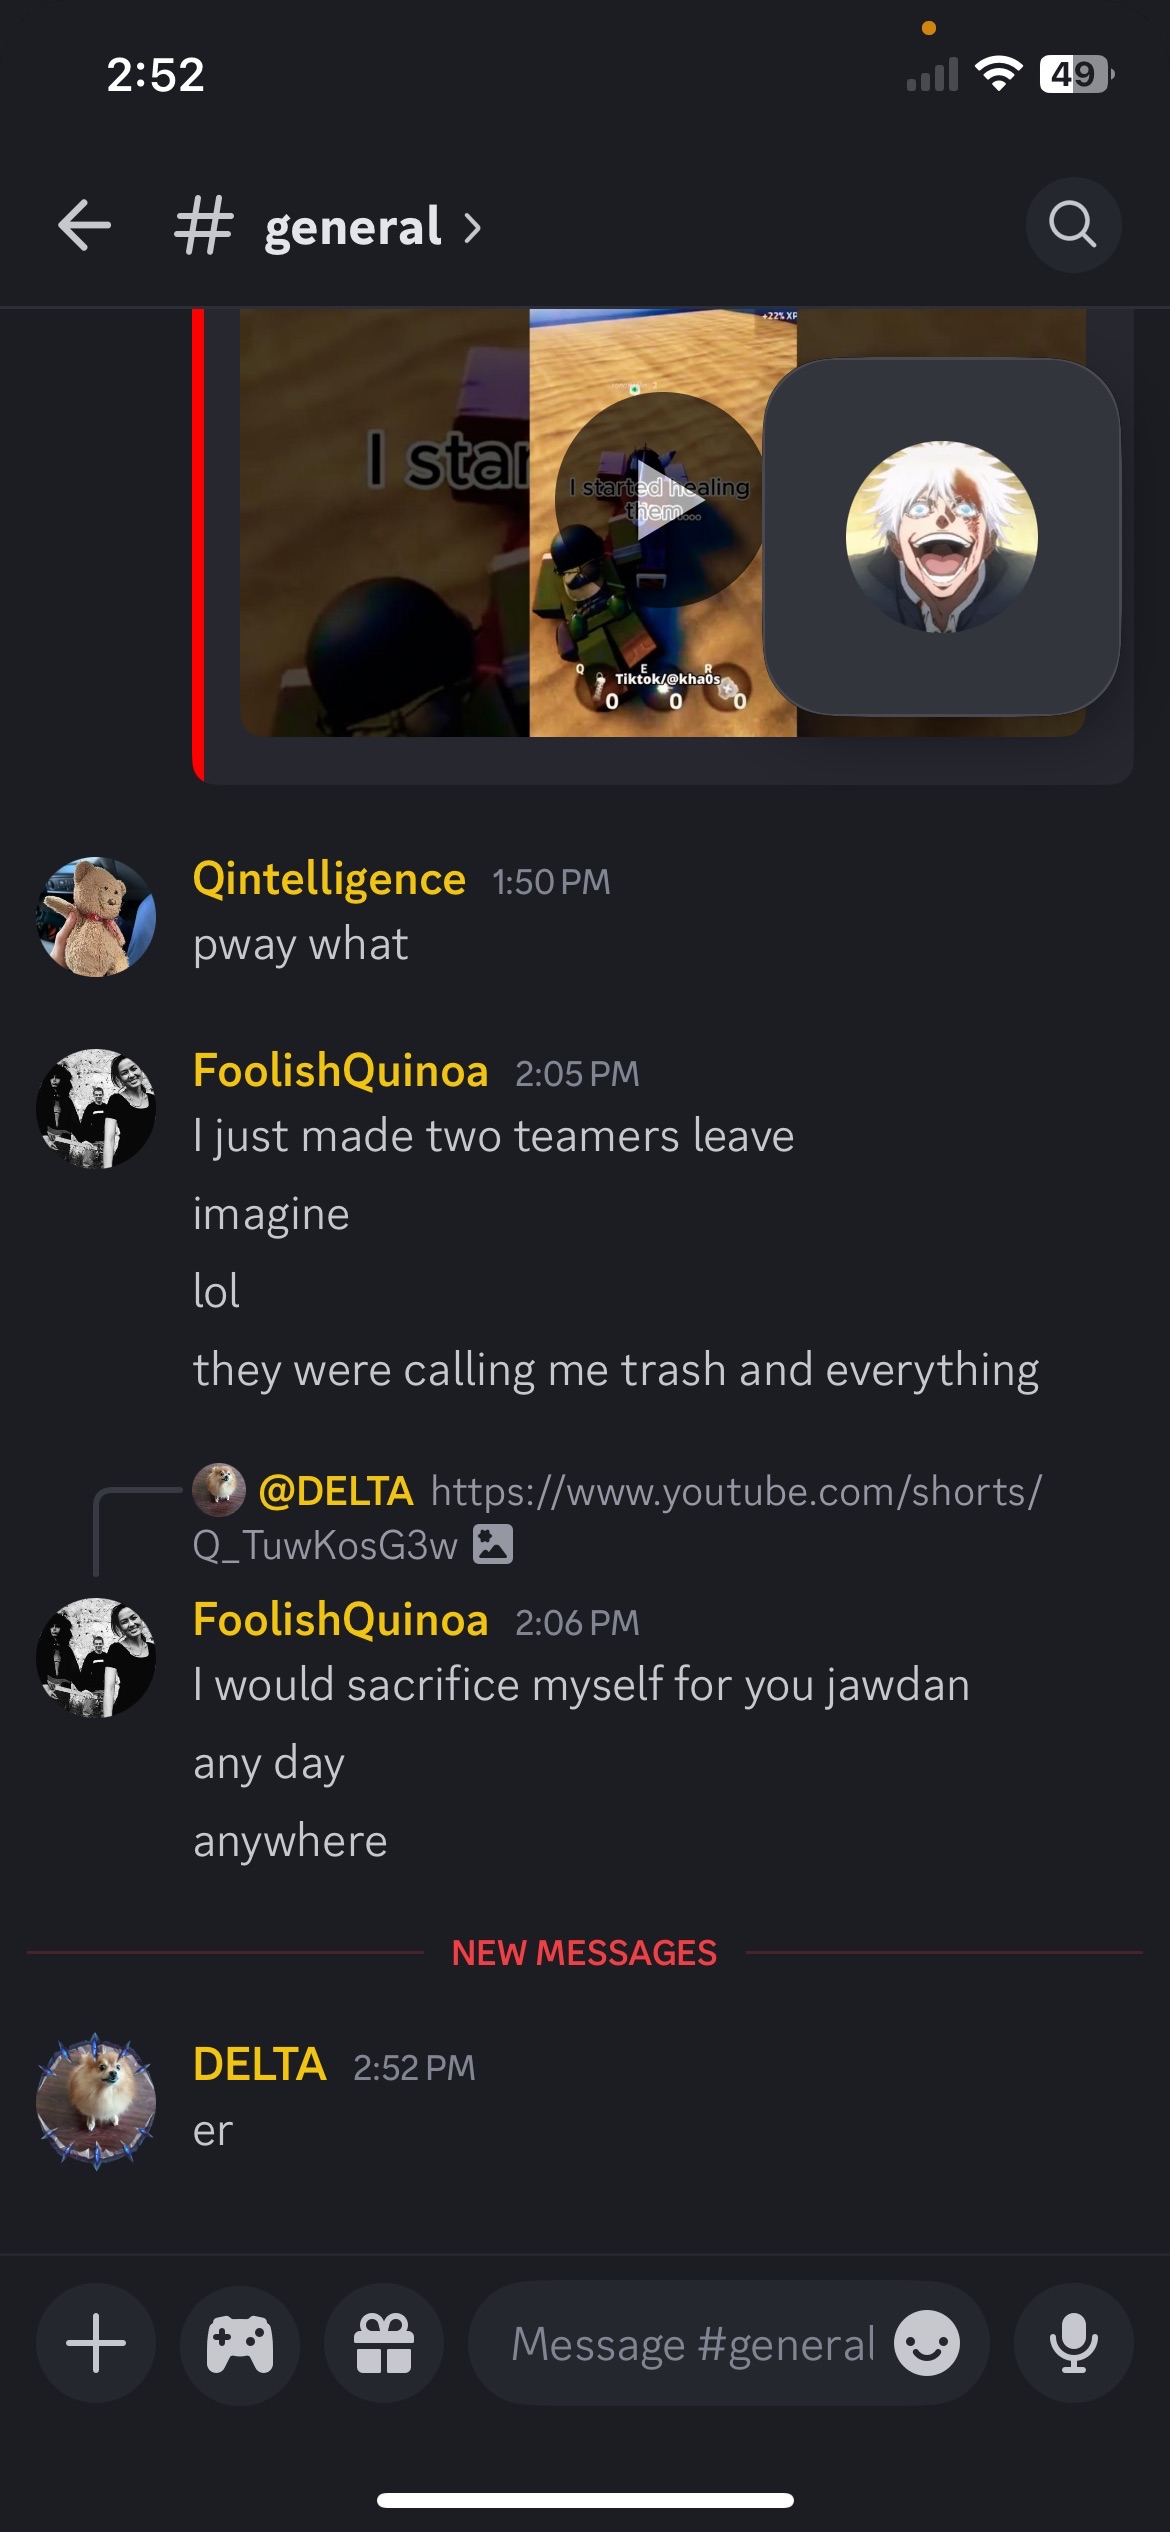1170x2532 pixels.
Task: Open the emoji picker smiley
Action: [927, 2343]
